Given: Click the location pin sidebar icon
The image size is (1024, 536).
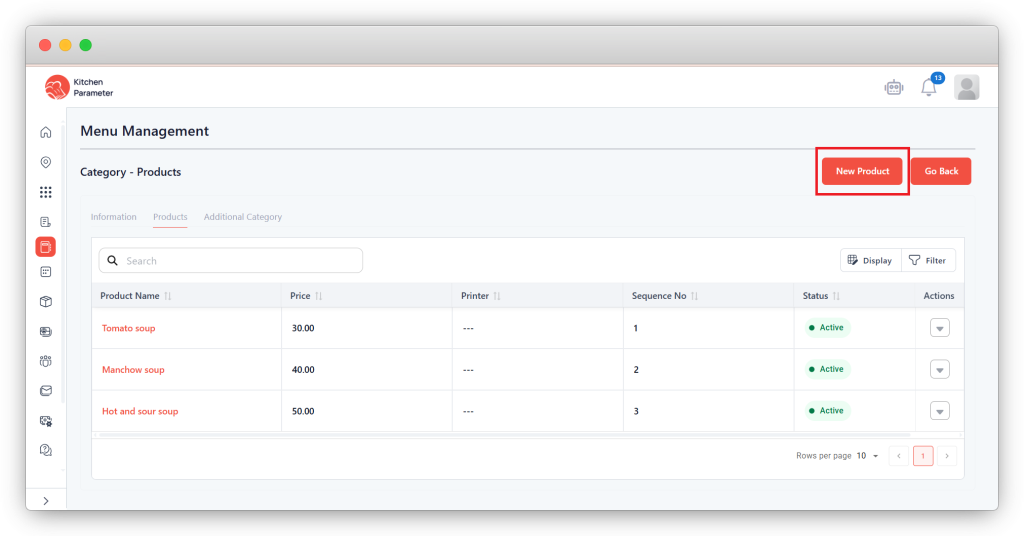Looking at the screenshot, I should [x=46, y=162].
